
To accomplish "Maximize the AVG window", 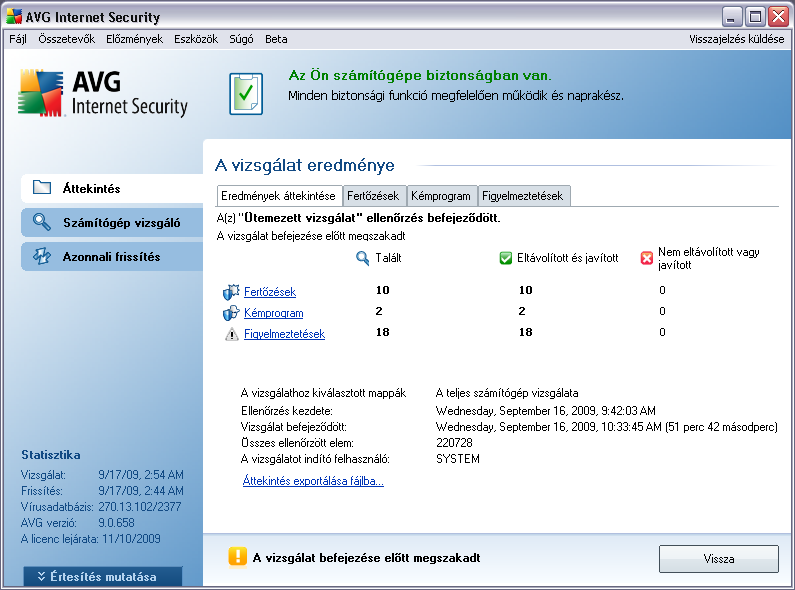I will 754,17.
